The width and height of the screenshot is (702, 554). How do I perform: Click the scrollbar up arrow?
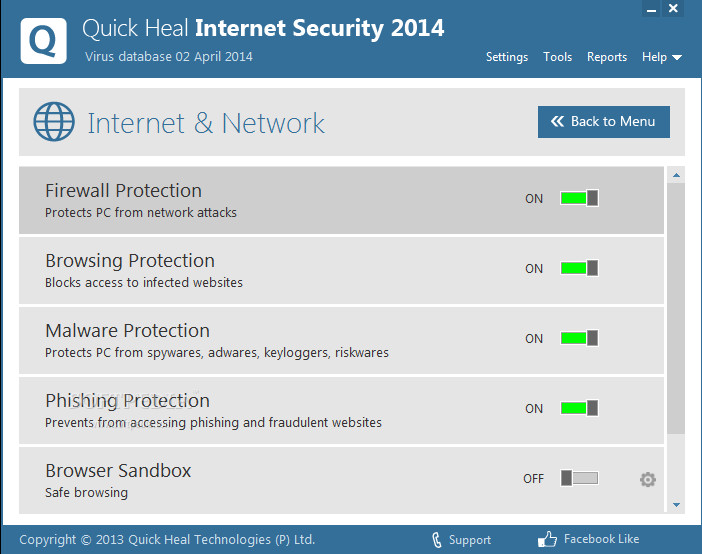click(676, 176)
